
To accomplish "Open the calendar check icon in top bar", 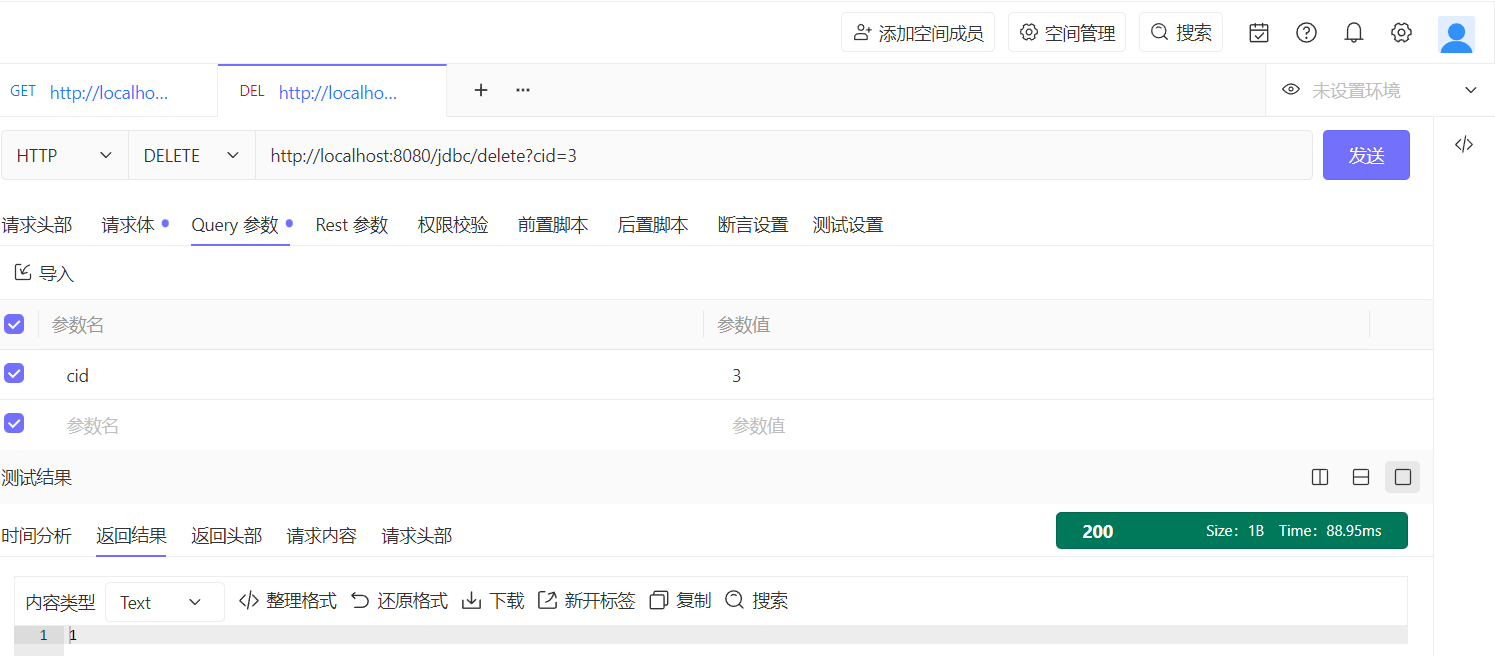I will point(1259,33).
